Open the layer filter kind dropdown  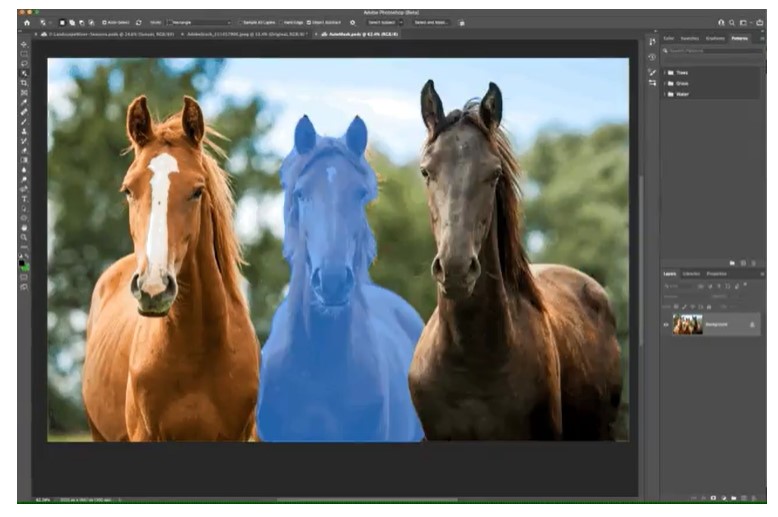pos(678,286)
